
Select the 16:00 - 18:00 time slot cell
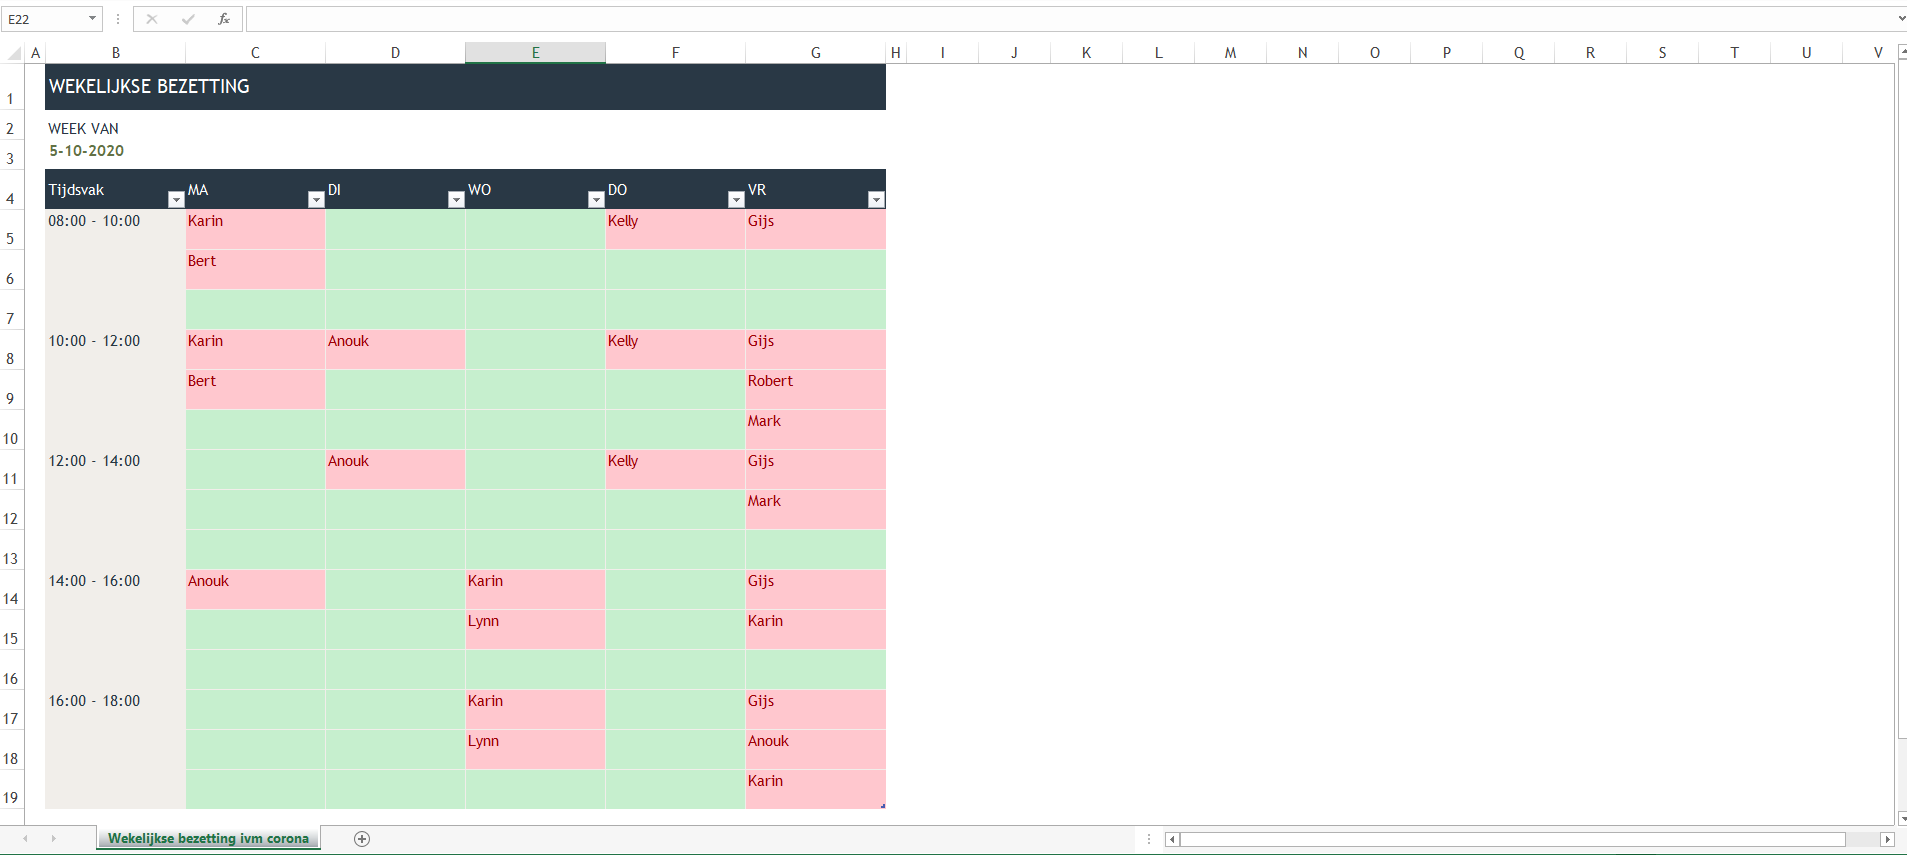click(115, 709)
